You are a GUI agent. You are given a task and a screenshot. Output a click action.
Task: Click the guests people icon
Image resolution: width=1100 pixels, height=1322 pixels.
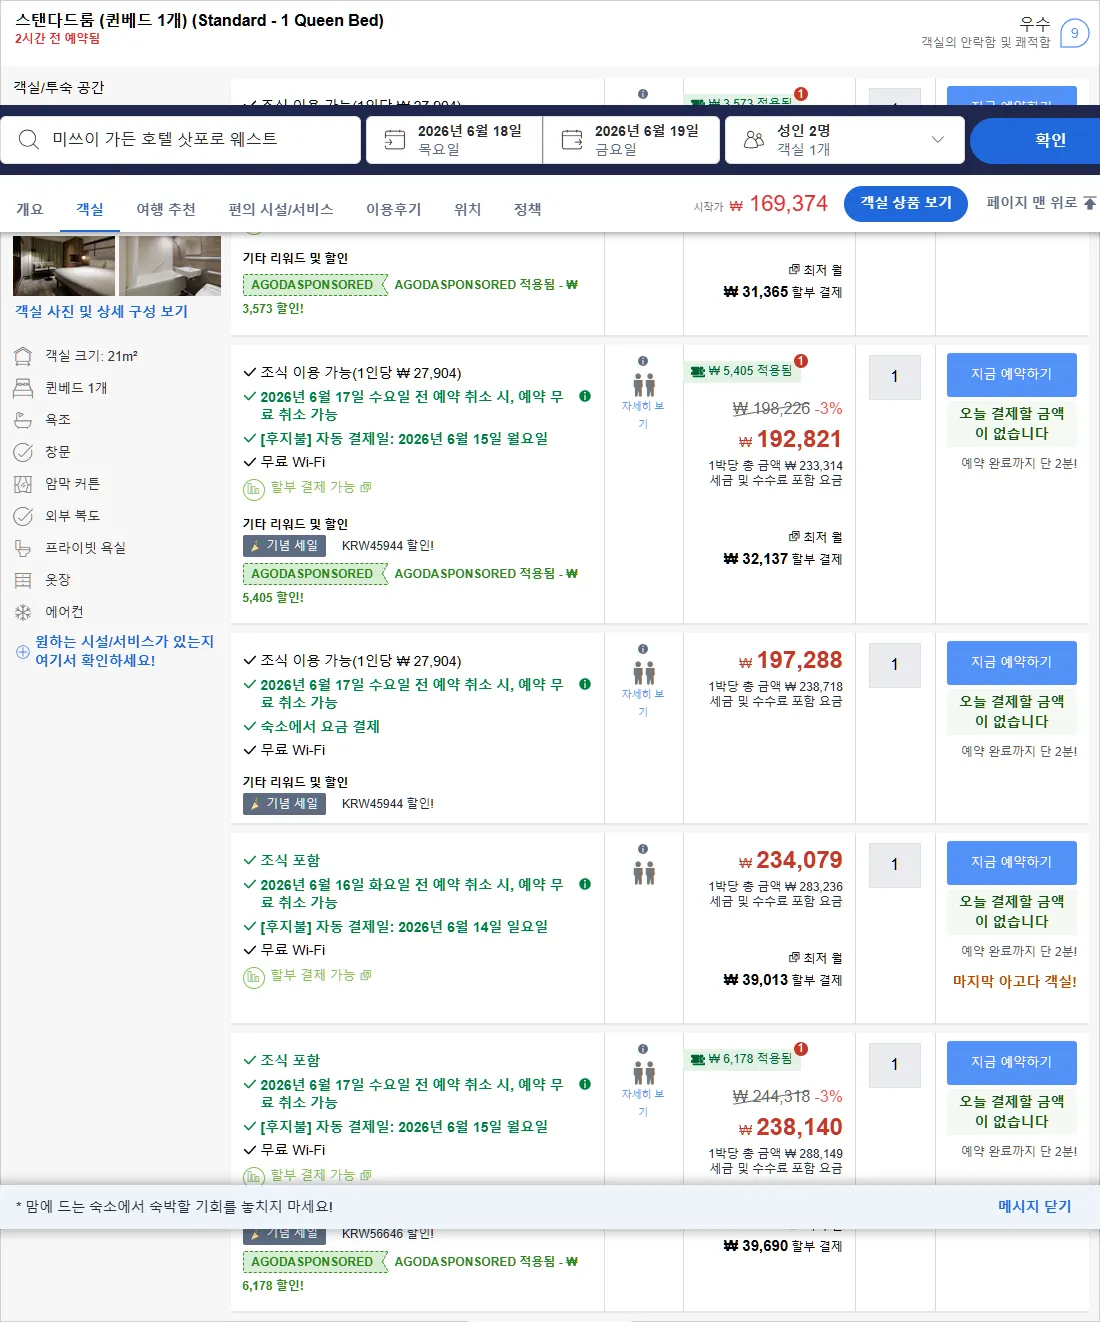click(x=754, y=140)
